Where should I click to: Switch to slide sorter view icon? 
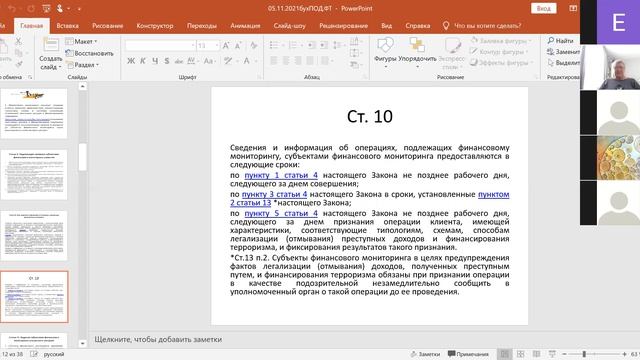coord(520,354)
